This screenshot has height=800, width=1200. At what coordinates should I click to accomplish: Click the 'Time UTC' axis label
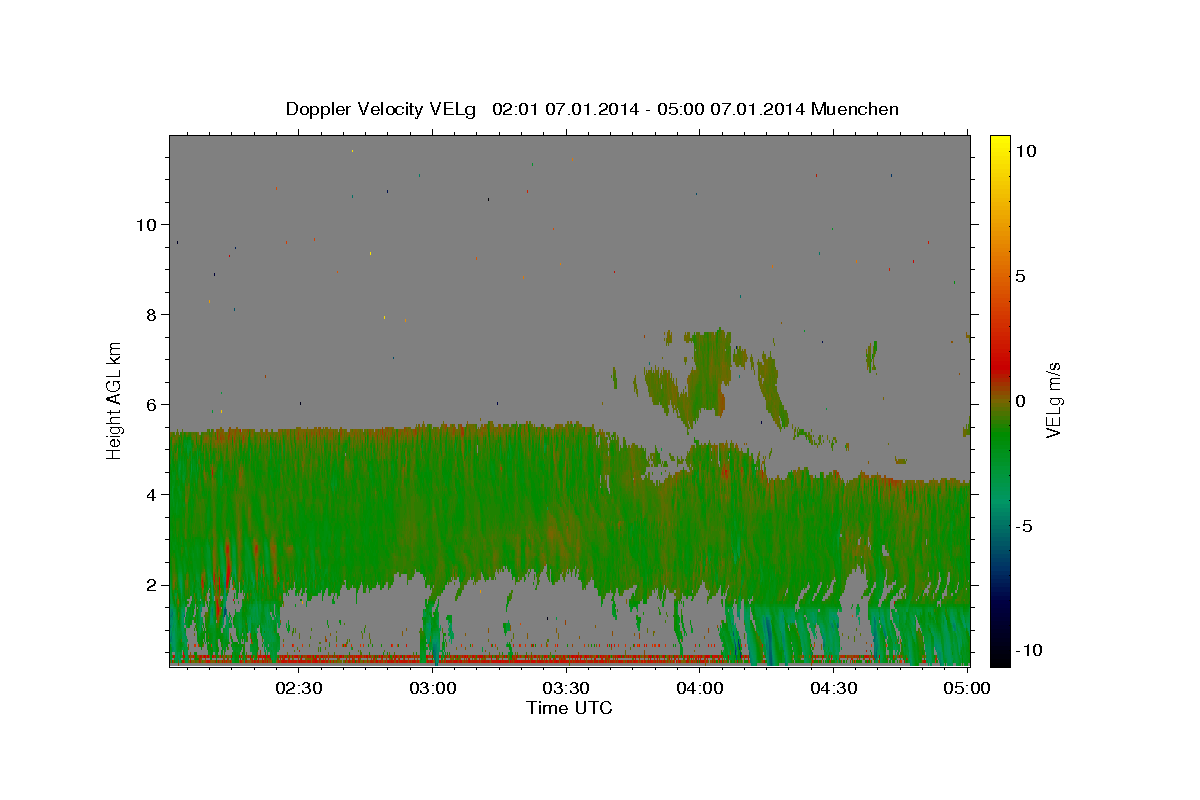click(x=569, y=708)
